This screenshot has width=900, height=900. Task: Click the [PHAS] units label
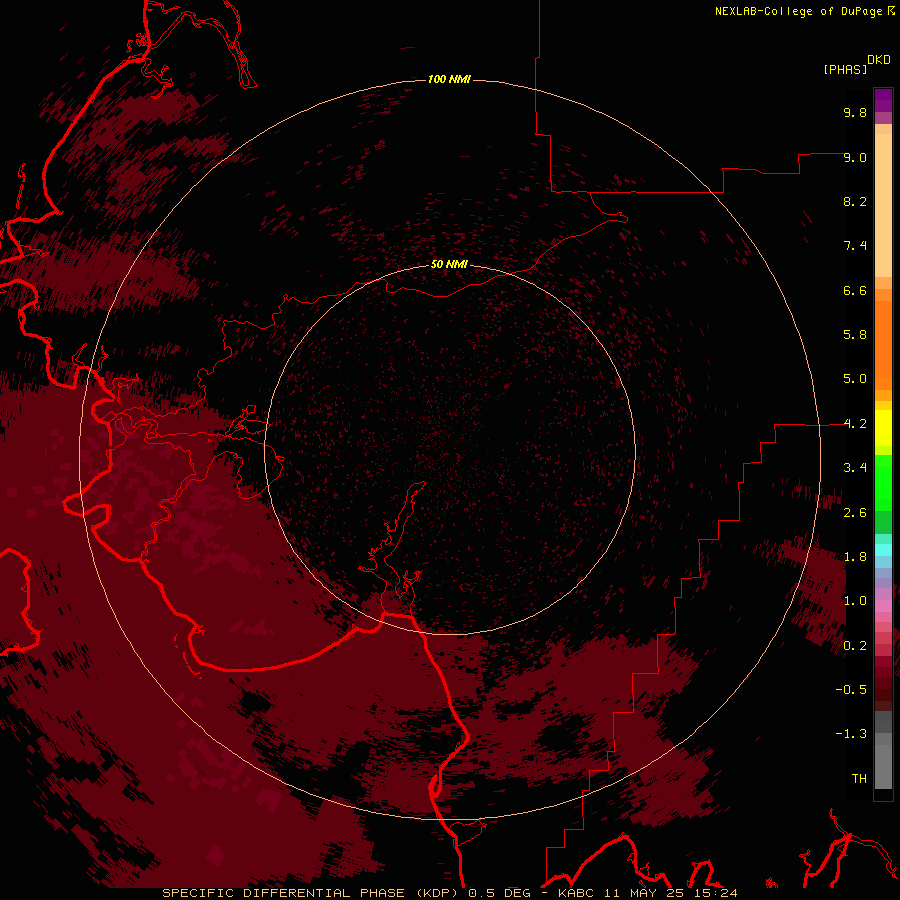(845, 70)
